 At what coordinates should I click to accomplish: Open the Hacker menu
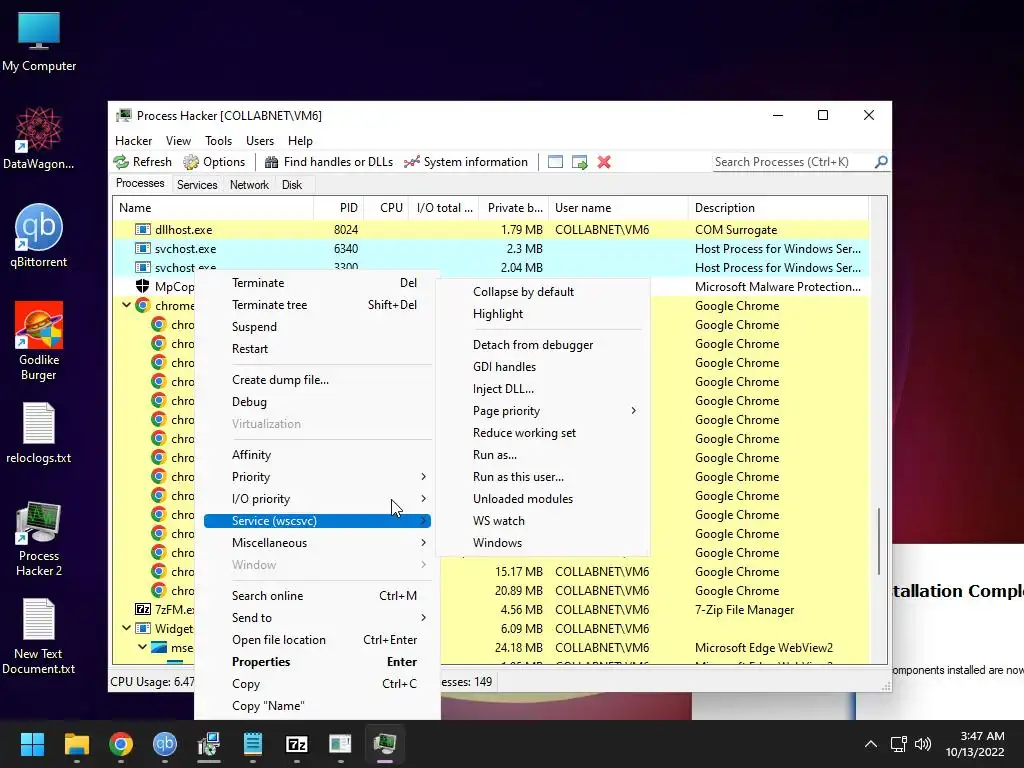[133, 140]
